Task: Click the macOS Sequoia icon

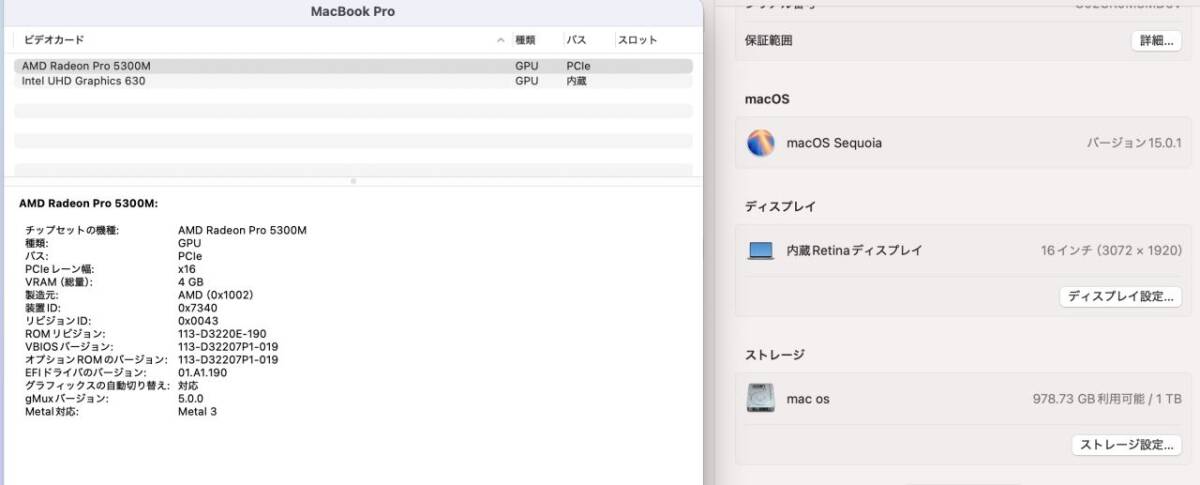Action: (761, 143)
